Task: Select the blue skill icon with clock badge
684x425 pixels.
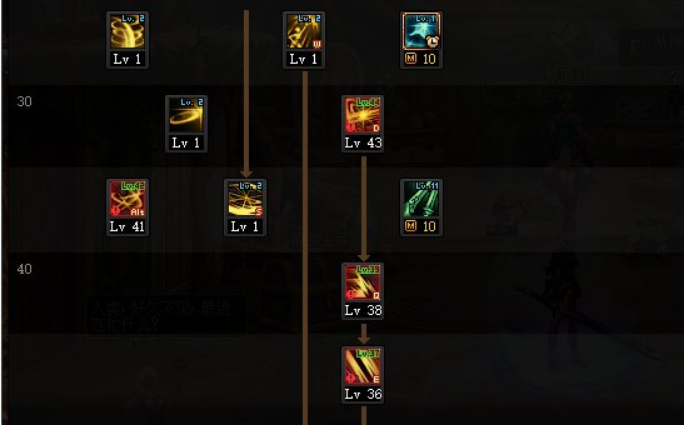Action: (421, 31)
